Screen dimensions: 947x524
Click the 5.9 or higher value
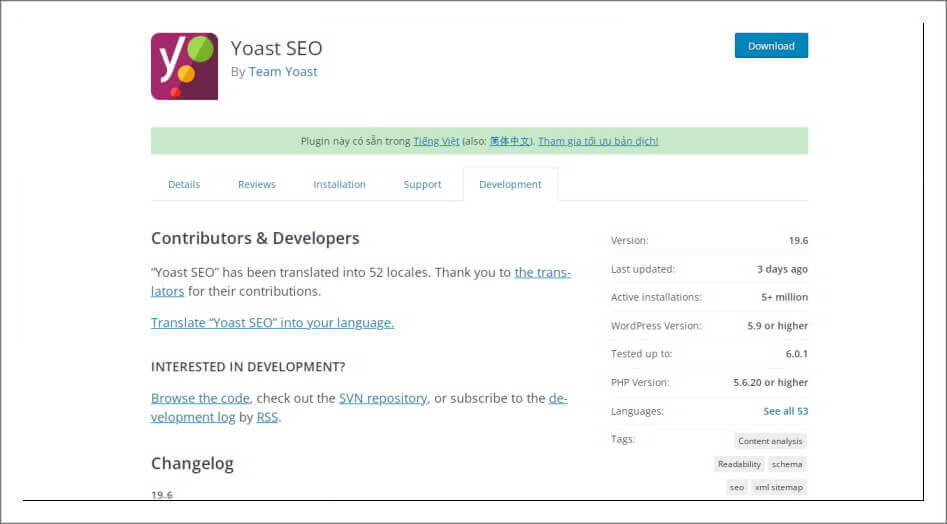coord(777,326)
